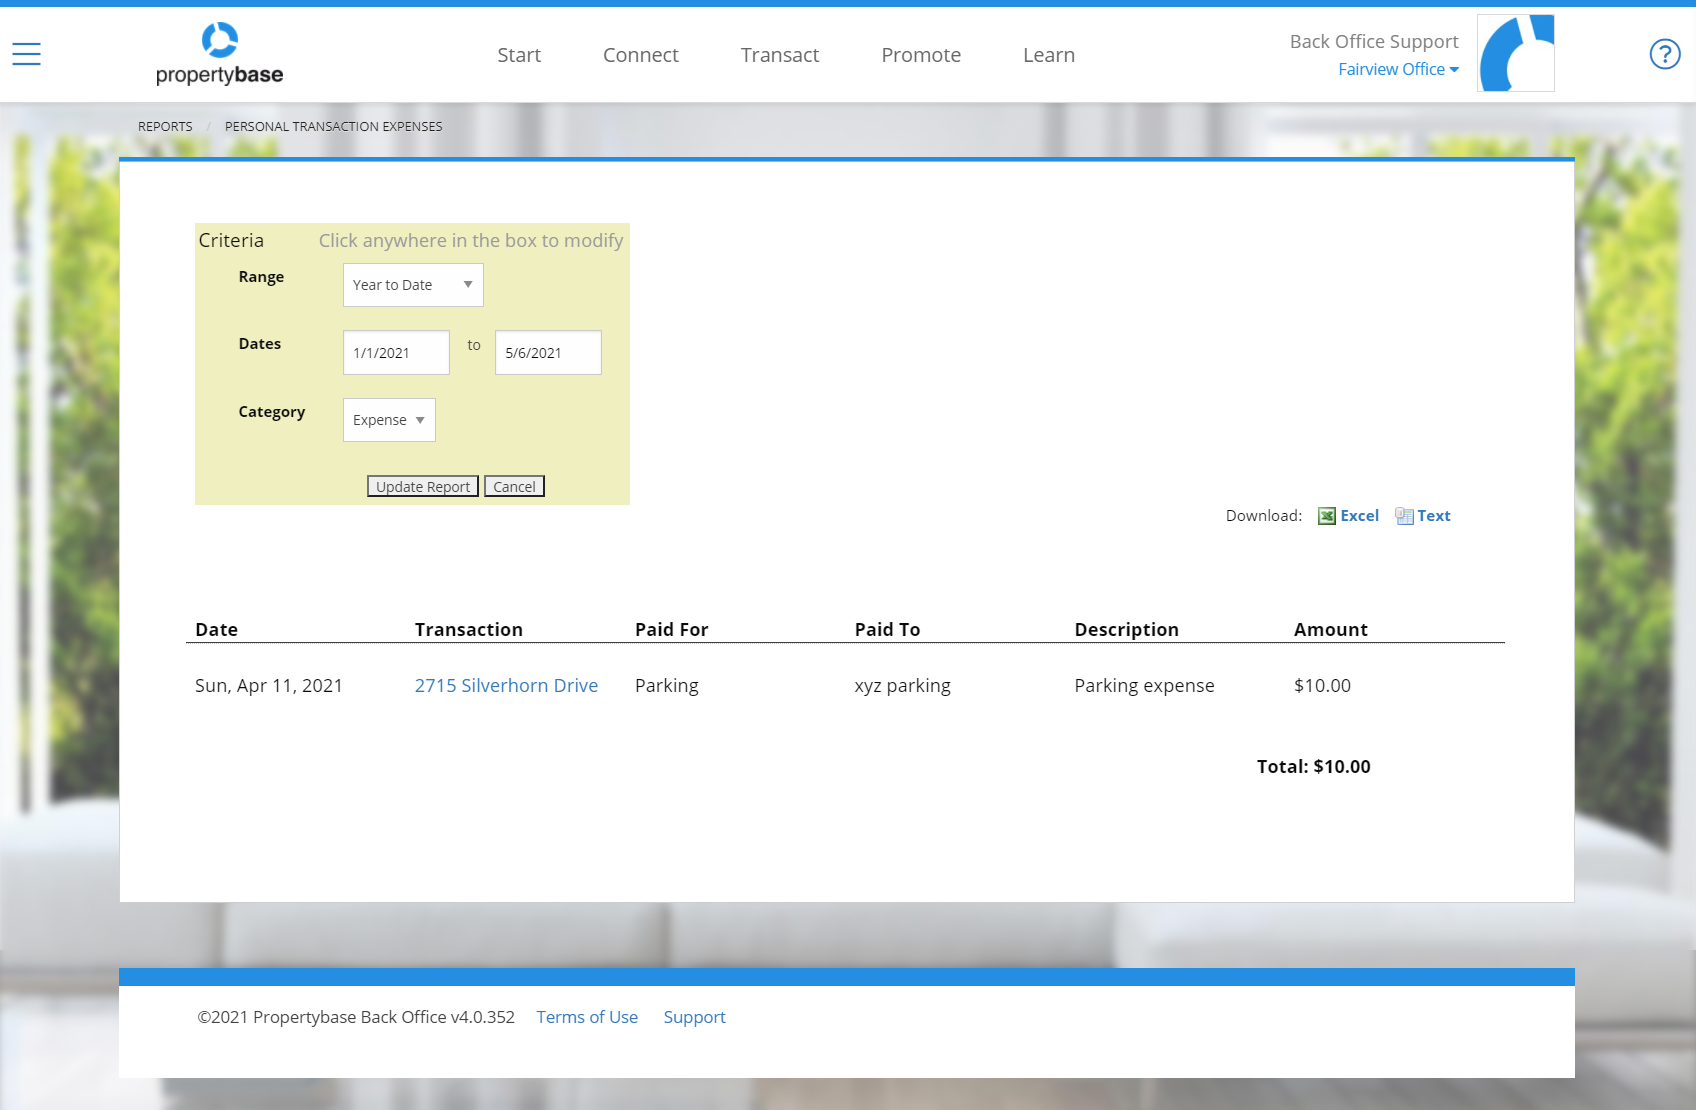1696x1110 pixels.
Task: Open the Start menu item
Action: coord(519,55)
